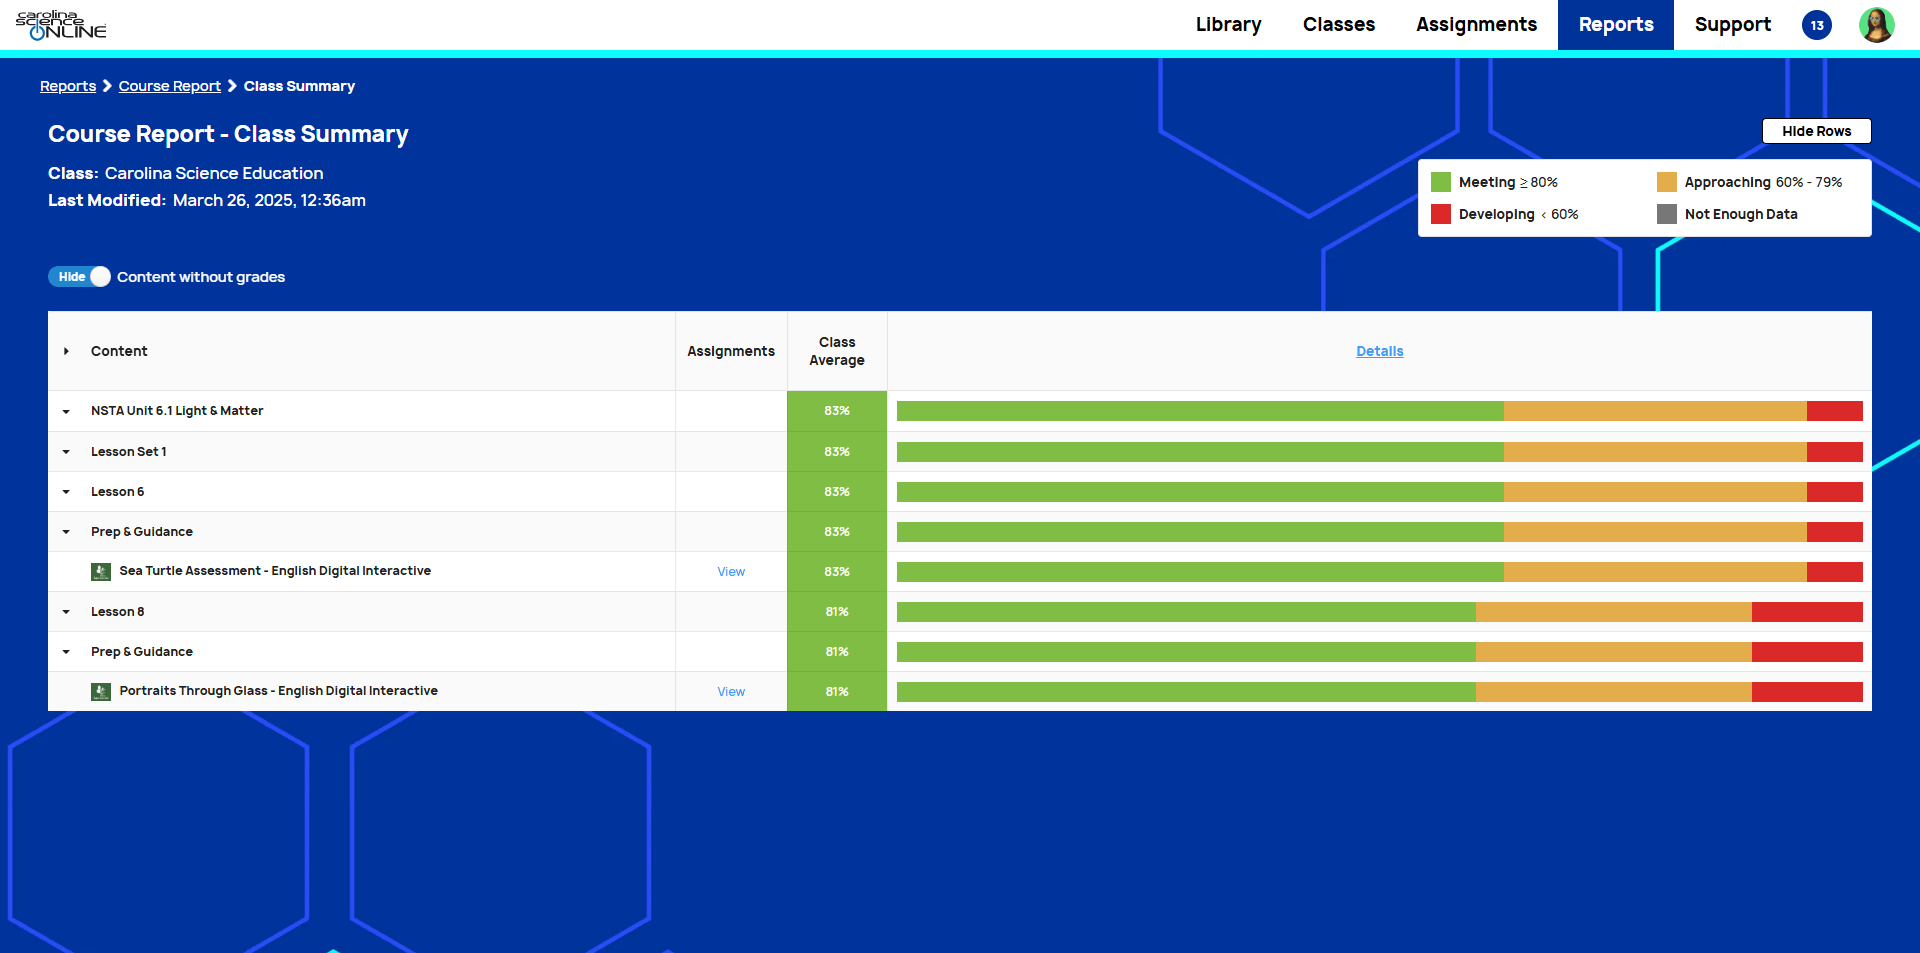Collapse the Prep & Guidance row under Lesson 6

(x=66, y=532)
